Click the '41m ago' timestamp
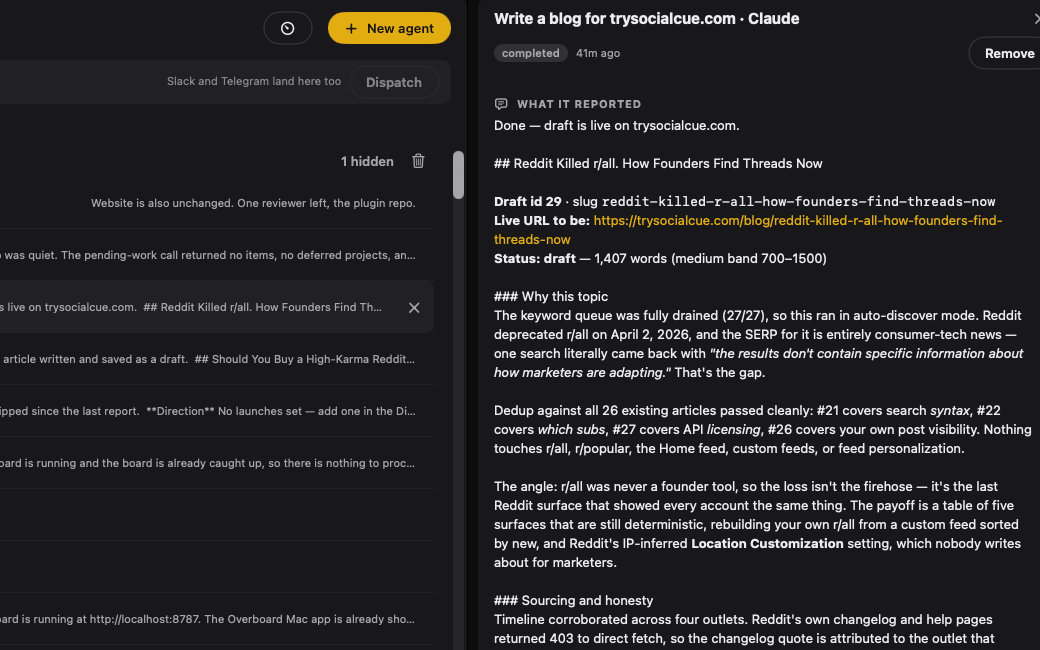The image size is (1040, 650). [x=598, y=53]
